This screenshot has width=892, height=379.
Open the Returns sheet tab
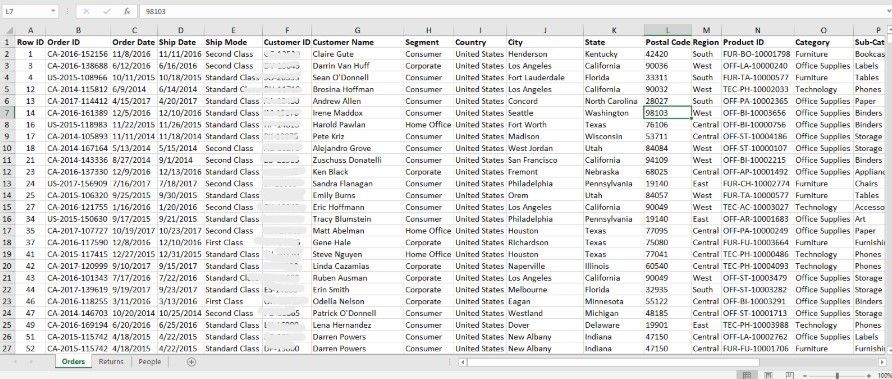[110, 362]
